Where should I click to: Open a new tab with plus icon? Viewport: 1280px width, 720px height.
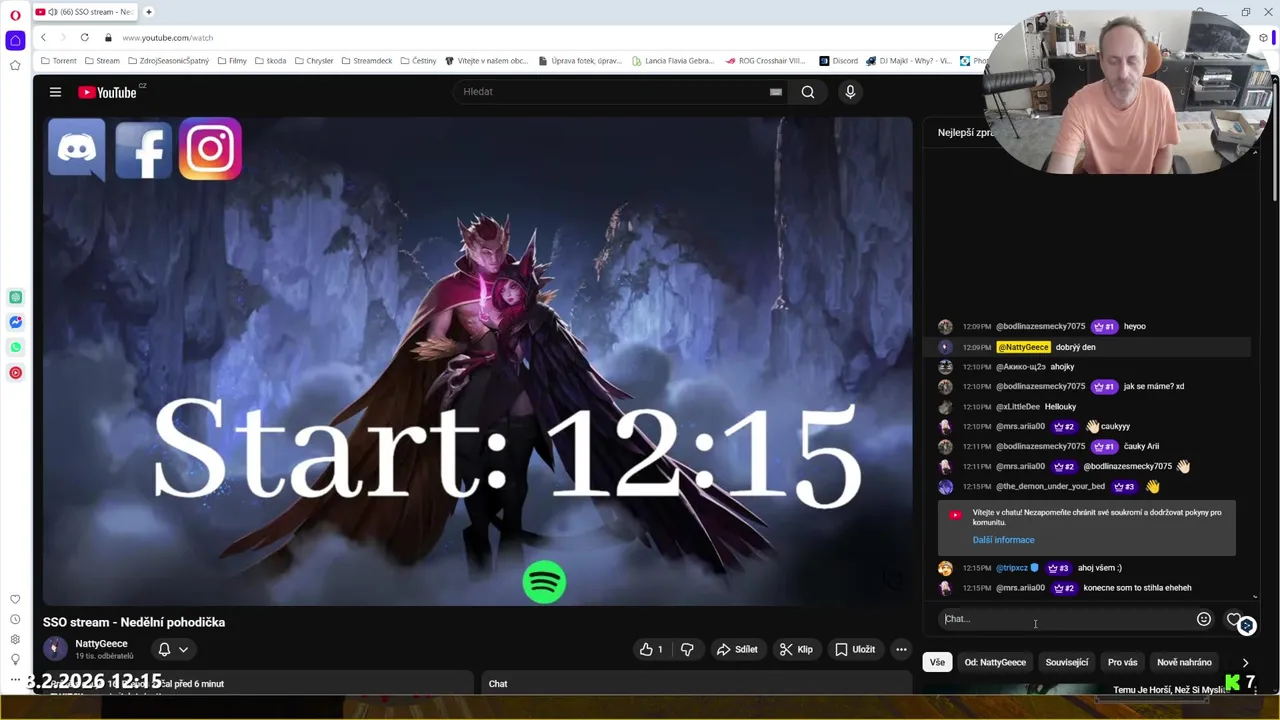pyautogui.click(x=148, y=12)
